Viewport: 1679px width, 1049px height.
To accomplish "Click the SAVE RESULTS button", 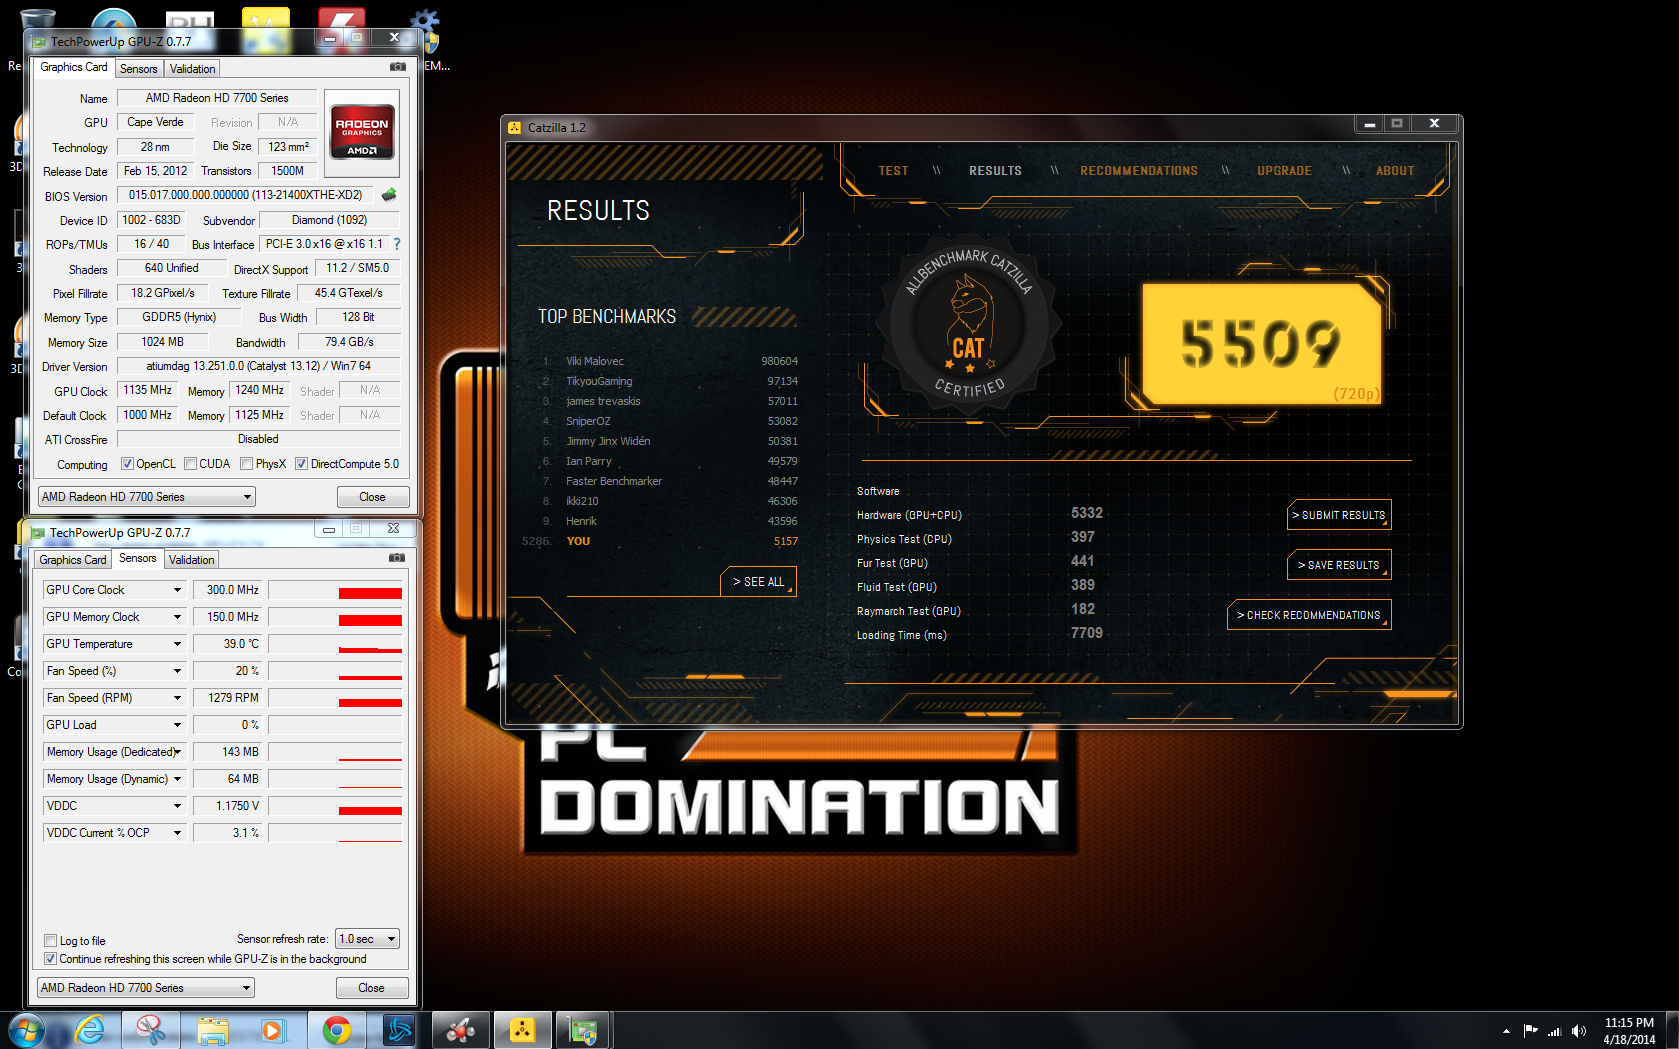I will (1339, 565).
